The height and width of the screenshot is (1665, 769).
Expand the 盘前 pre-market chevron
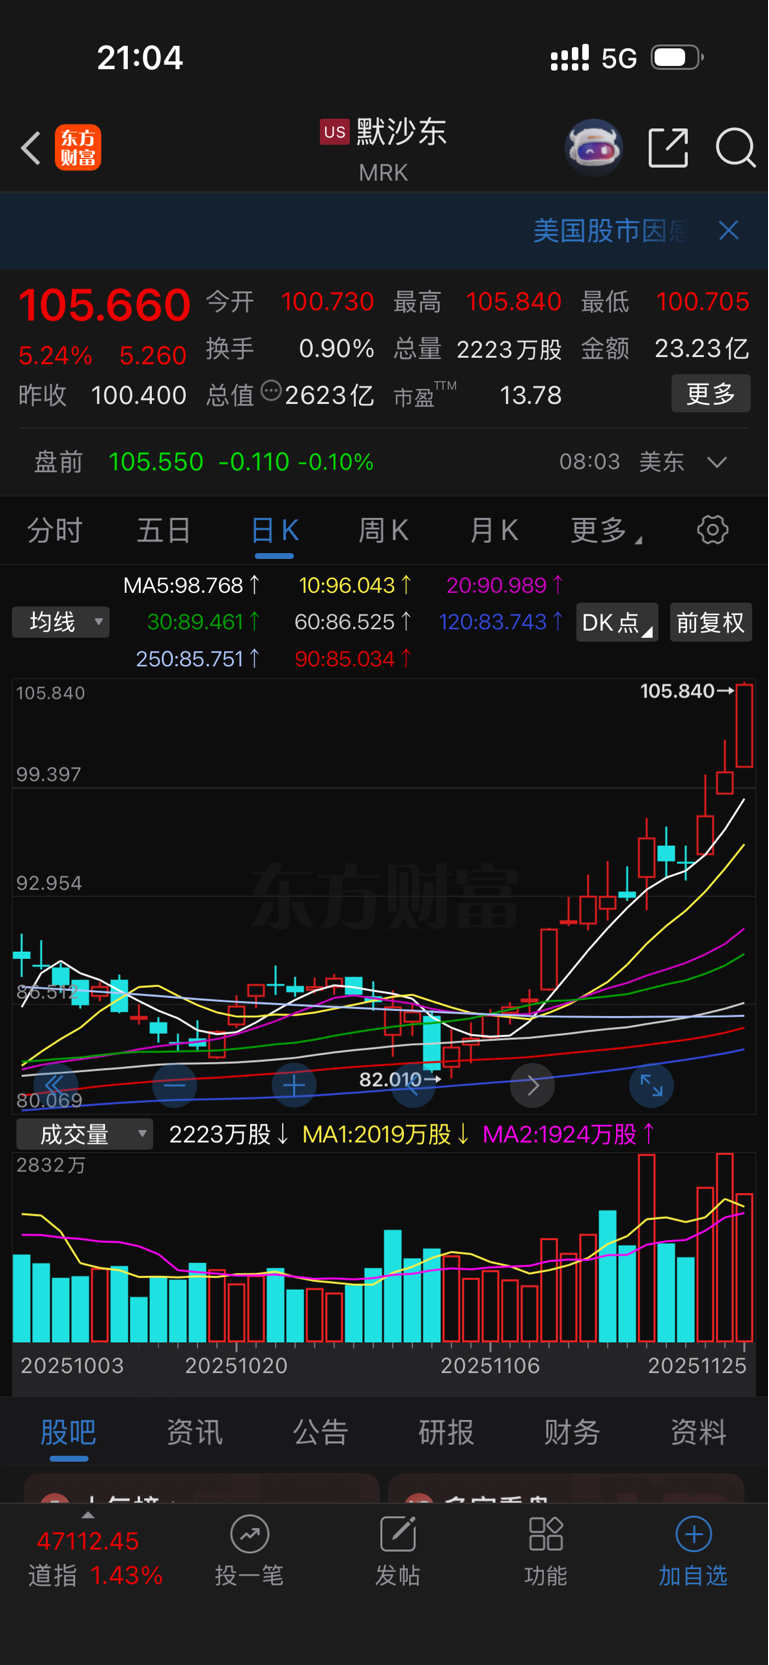coord(716,462)
